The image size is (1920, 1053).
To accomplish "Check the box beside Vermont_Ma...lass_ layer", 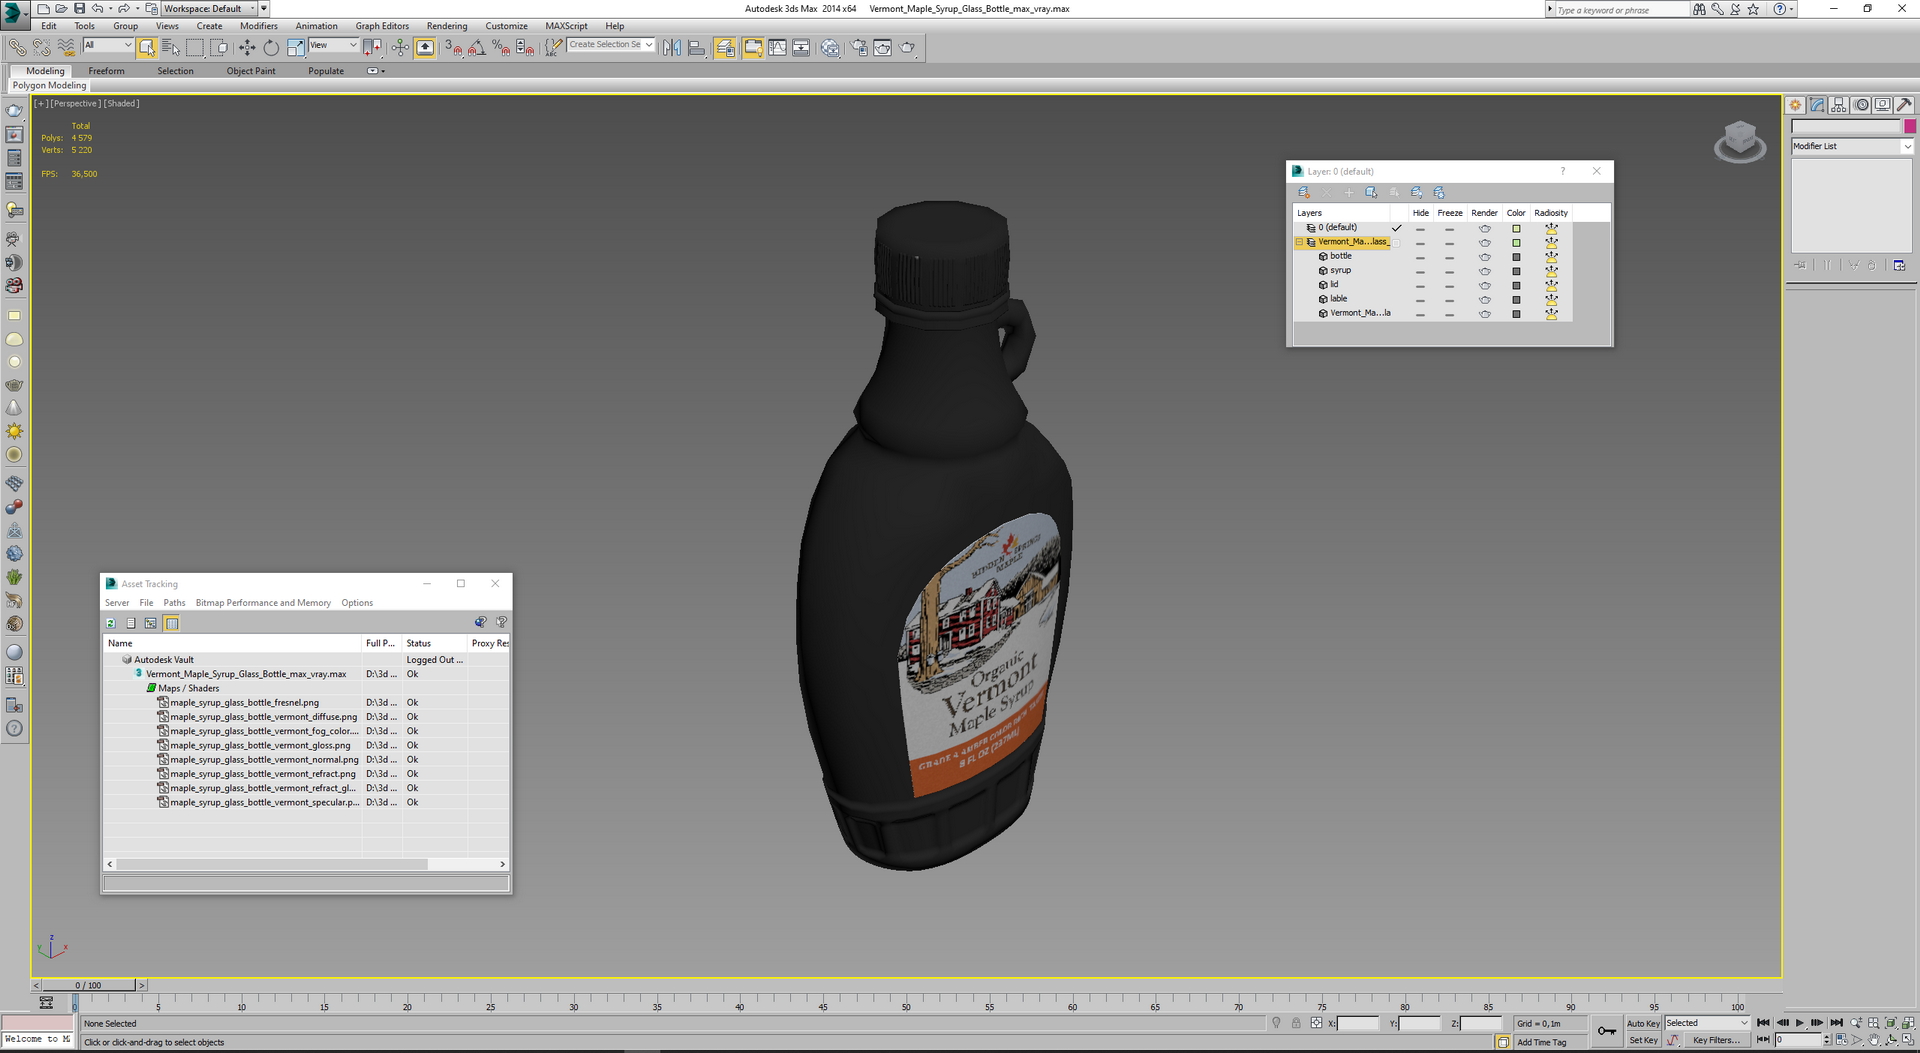I will point(1397,243).
